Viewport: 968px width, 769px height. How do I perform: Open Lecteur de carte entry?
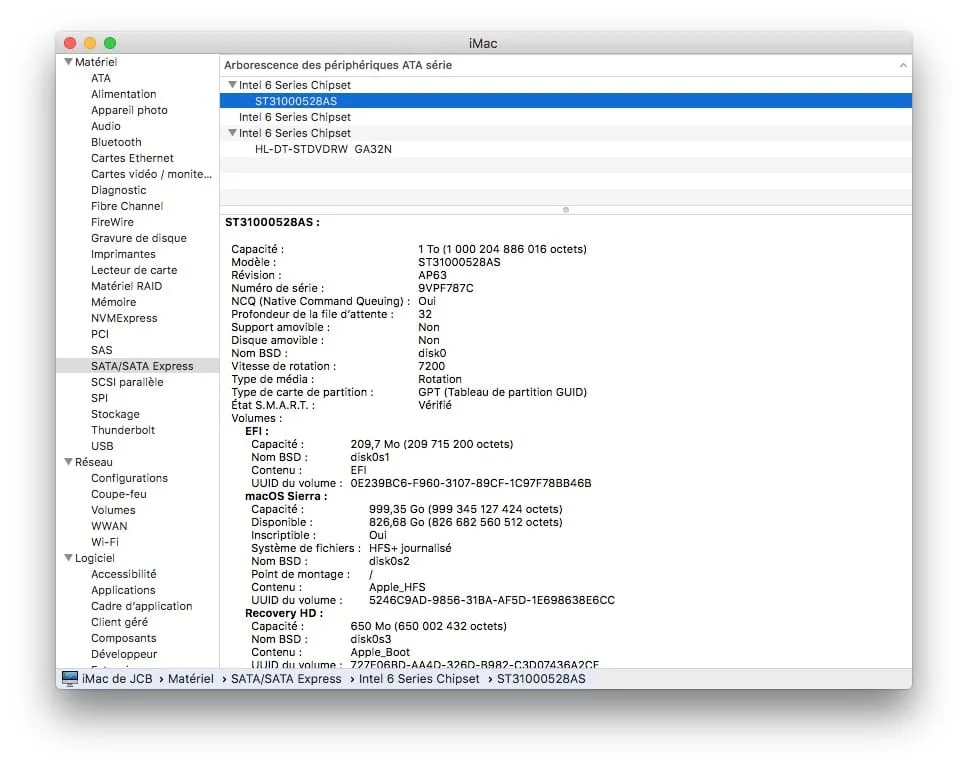coord(134,270)
